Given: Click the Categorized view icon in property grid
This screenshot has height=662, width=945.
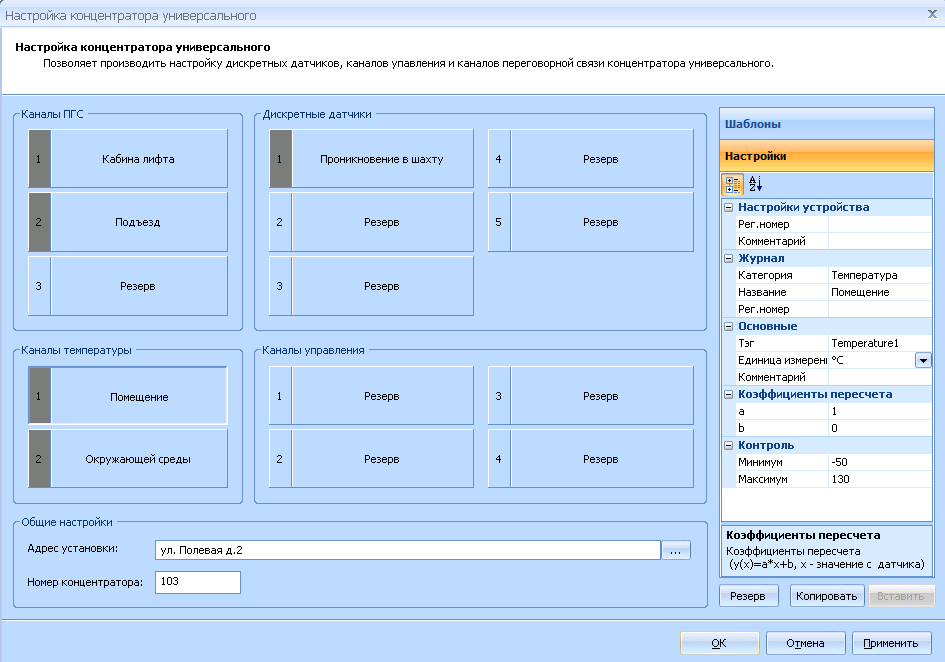Looking at the screenshot, I should 732,185.
